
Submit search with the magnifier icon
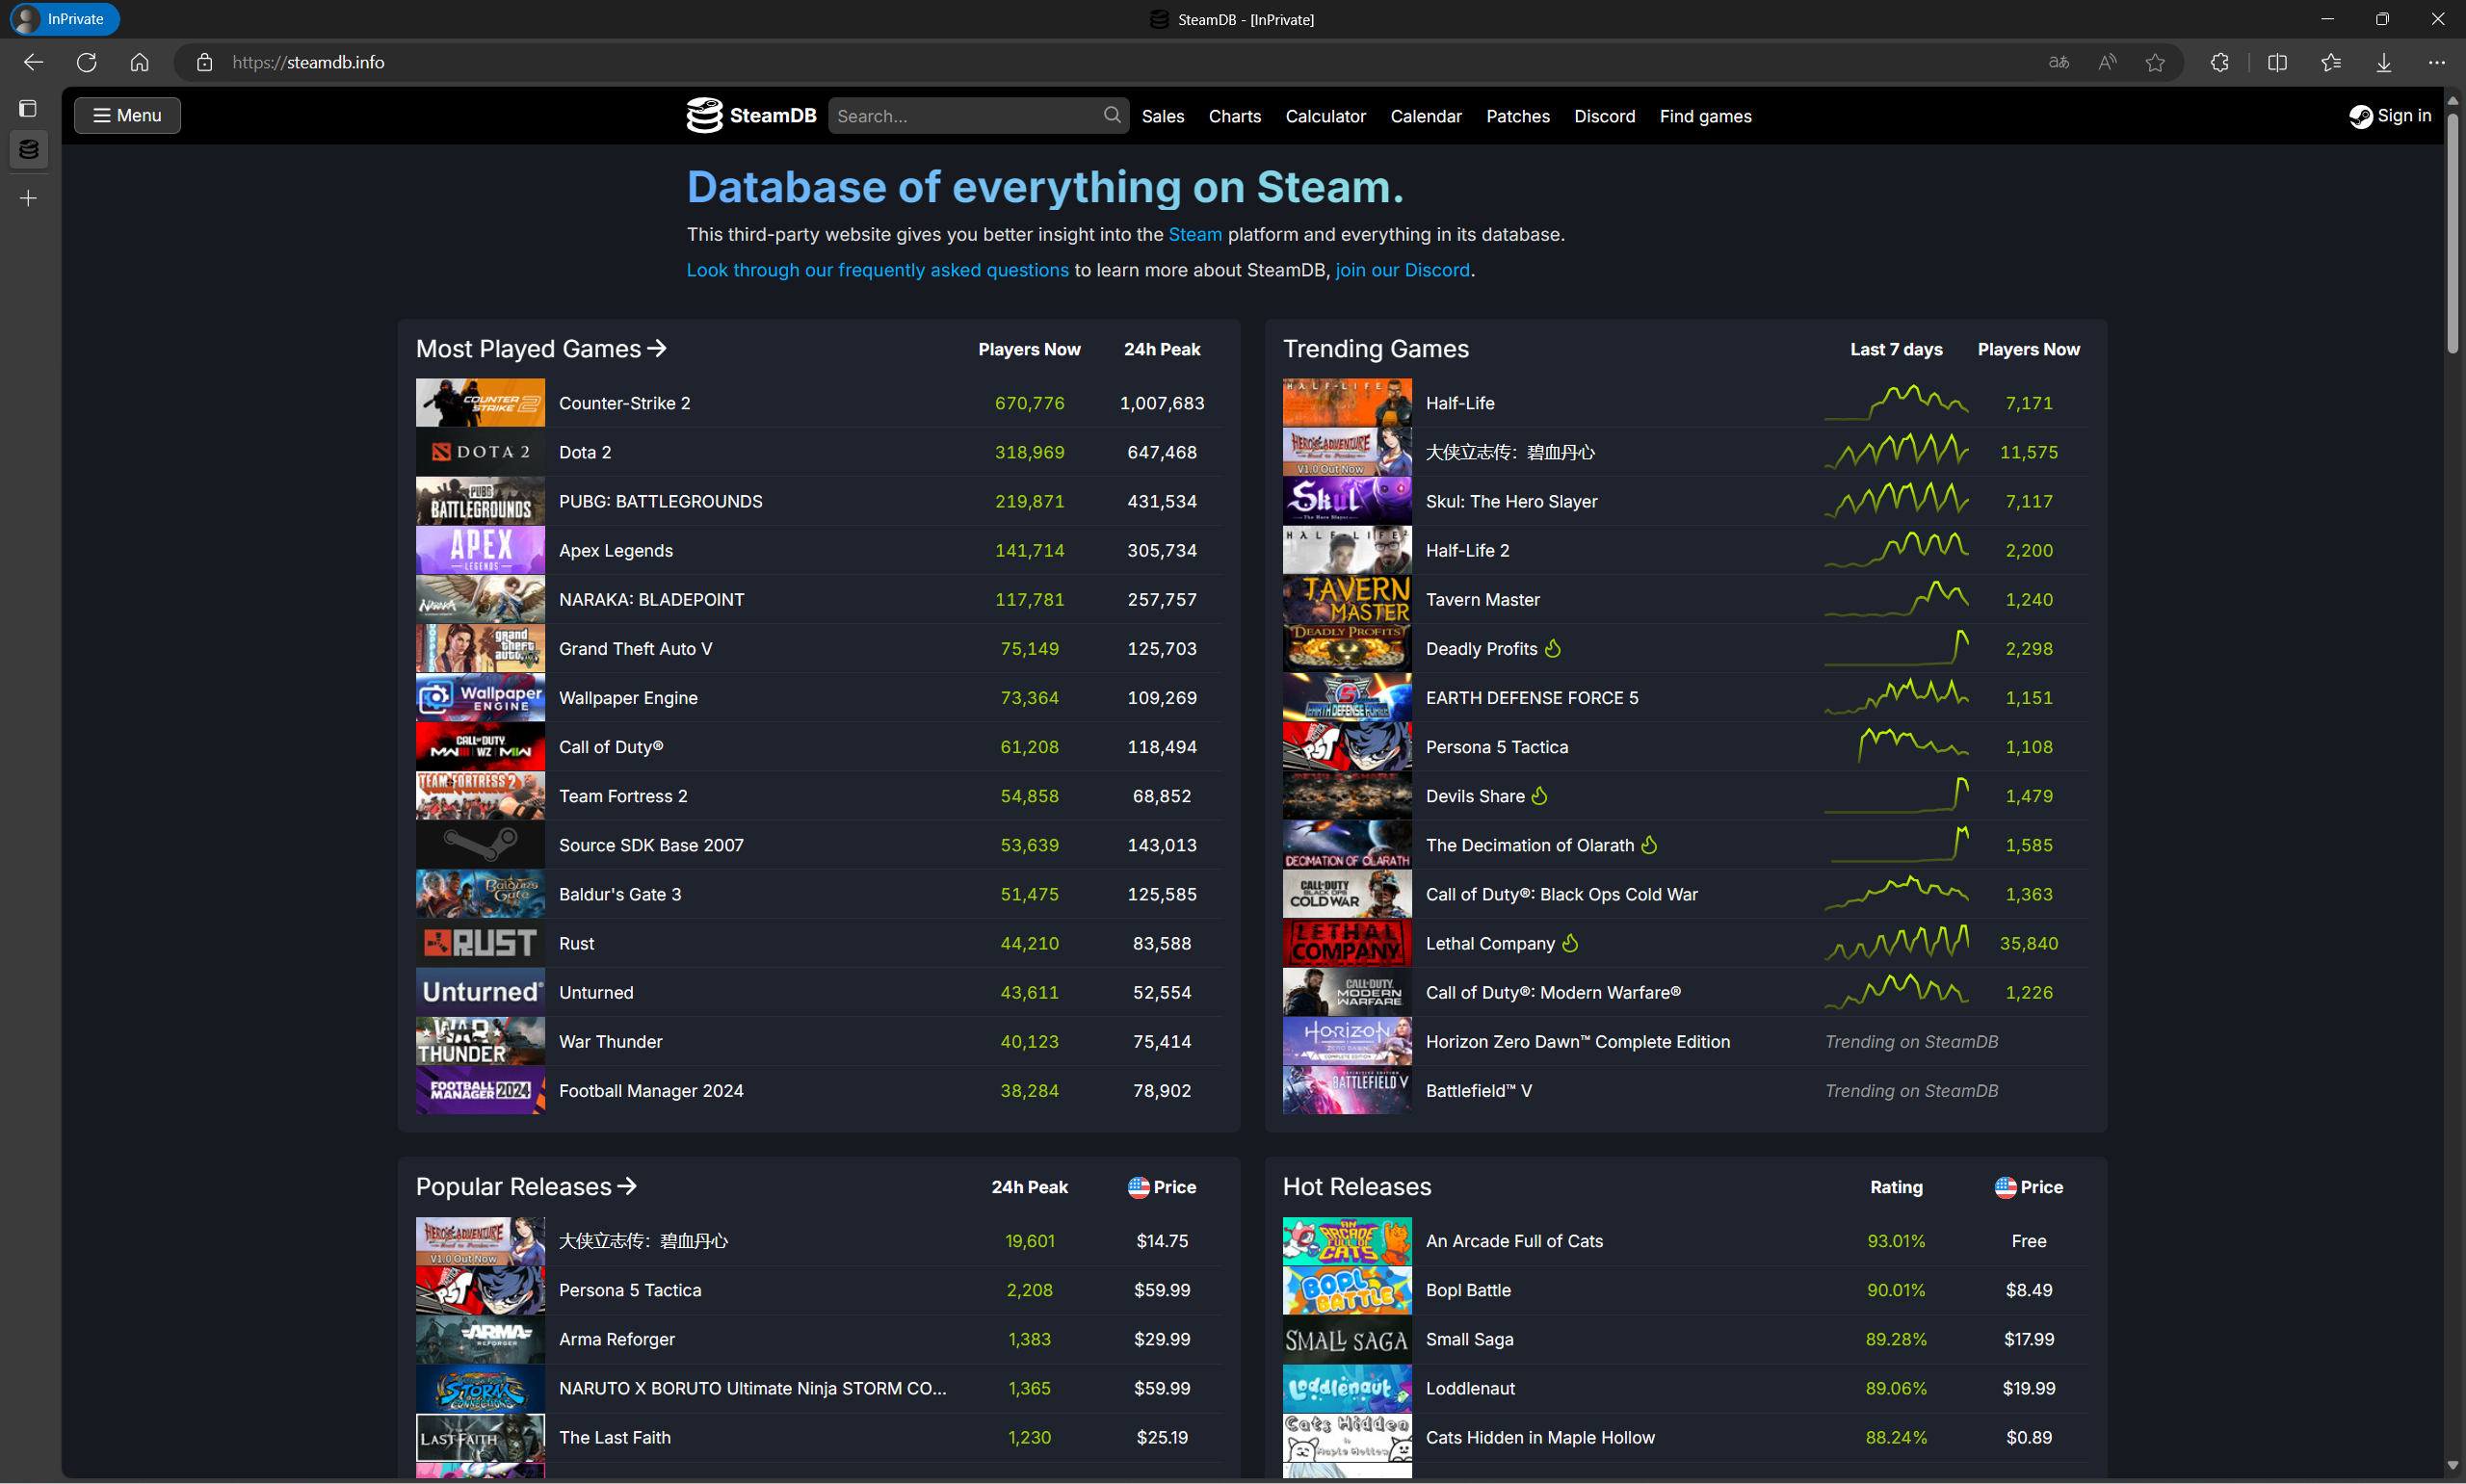[1112, 115]
